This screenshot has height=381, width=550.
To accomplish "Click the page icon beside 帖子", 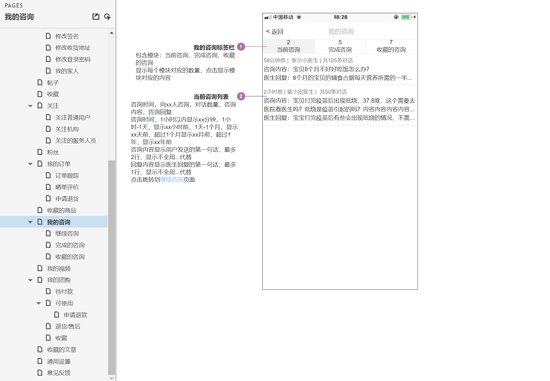I will (40, 82).
